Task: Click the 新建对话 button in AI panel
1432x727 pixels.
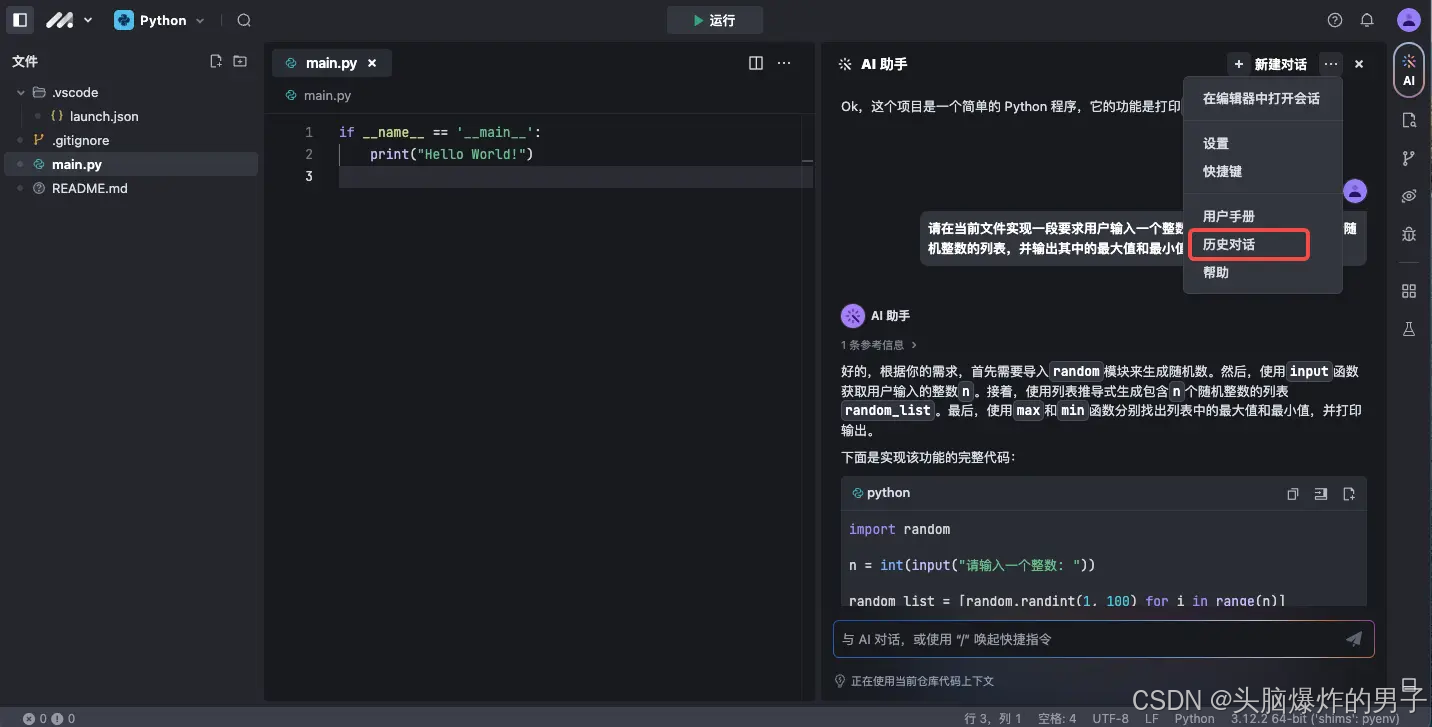Action: click(1280, 62)
